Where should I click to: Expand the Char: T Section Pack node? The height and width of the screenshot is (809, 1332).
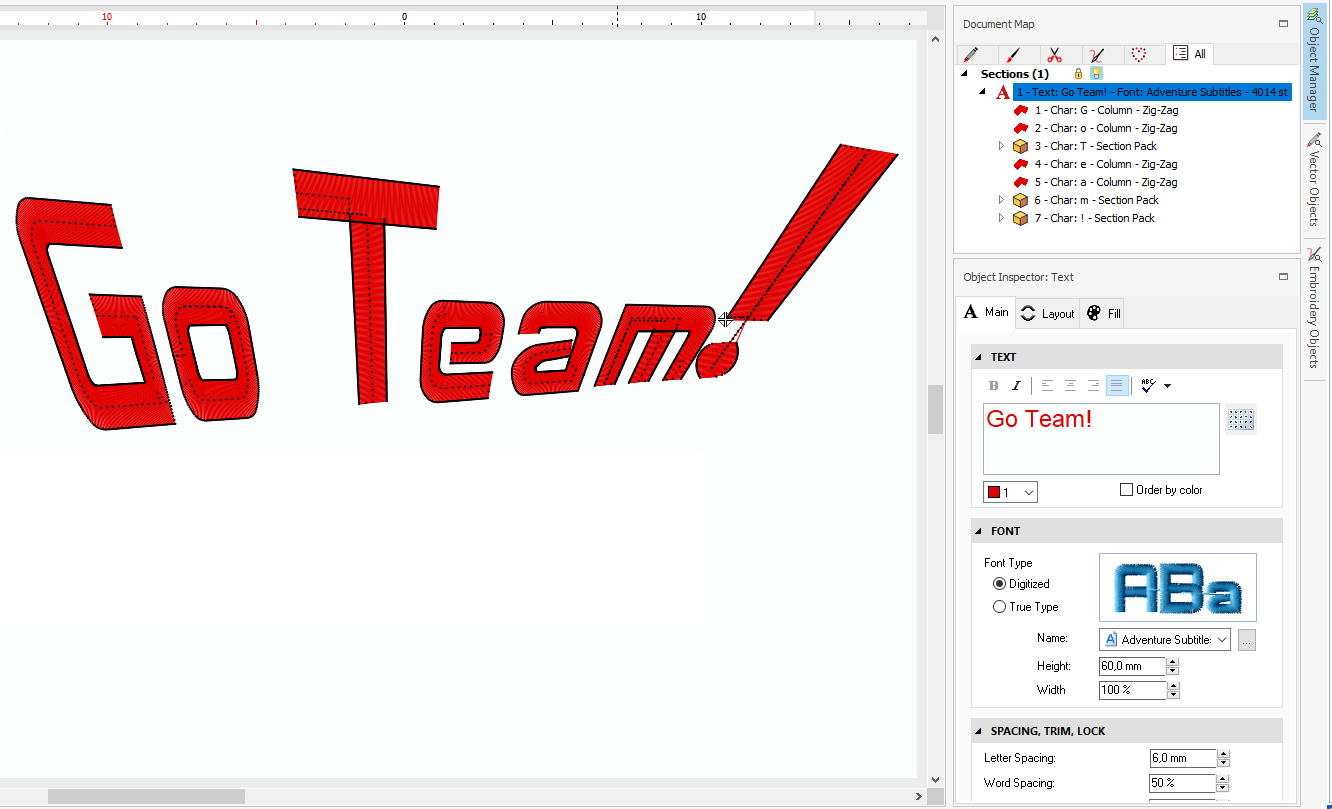(x=1002, y=146)
